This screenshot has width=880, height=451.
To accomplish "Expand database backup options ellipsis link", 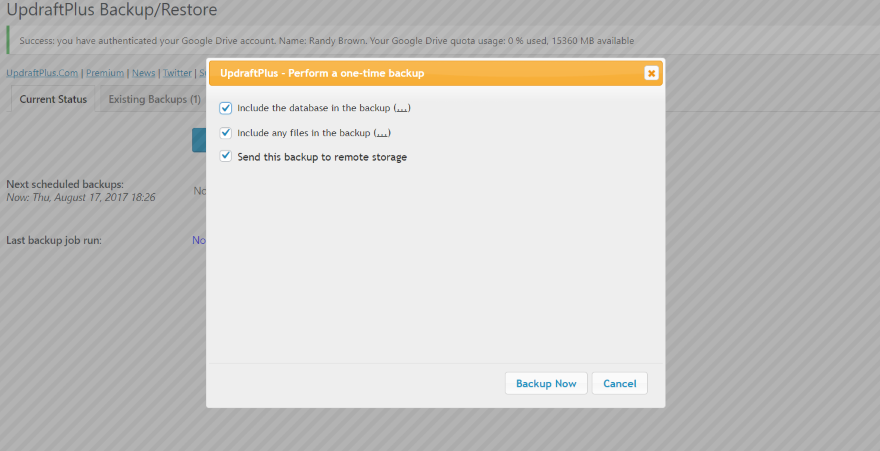I will click(402, 108).
